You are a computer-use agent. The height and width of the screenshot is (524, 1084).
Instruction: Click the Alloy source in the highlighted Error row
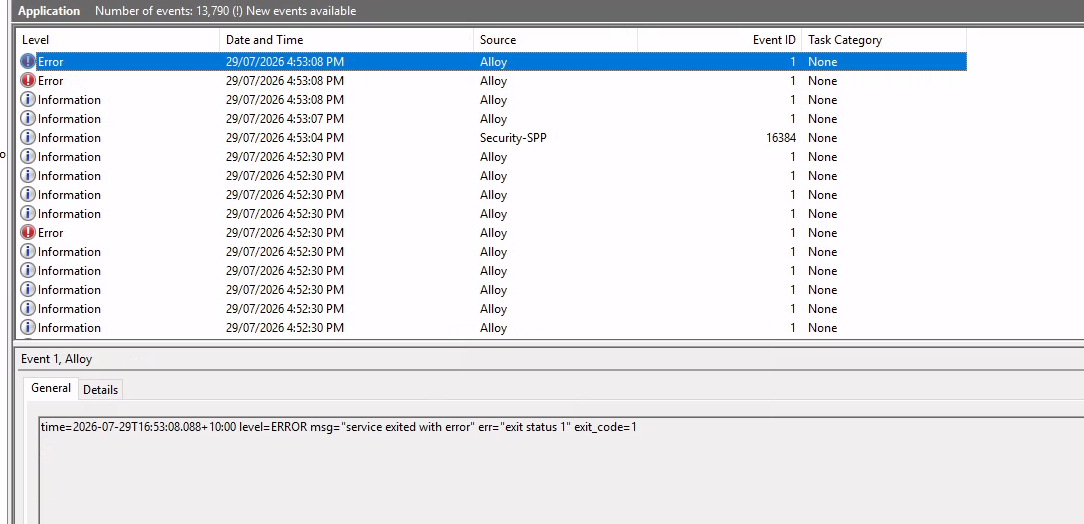[493, 62]
